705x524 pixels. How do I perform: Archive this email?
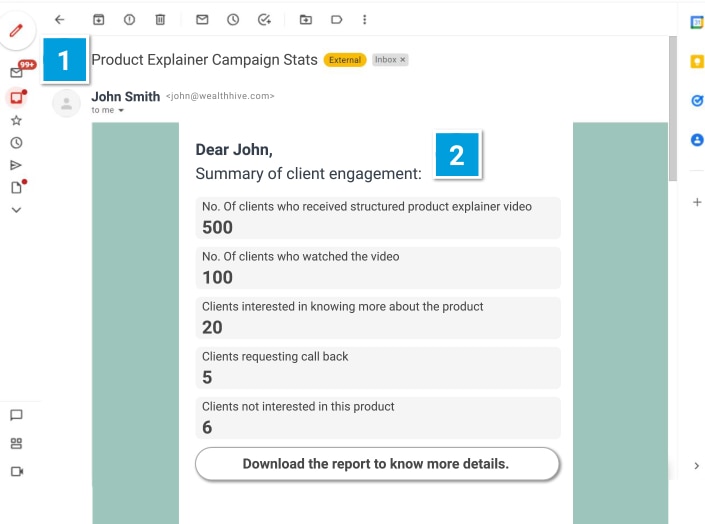pos(98,19)
